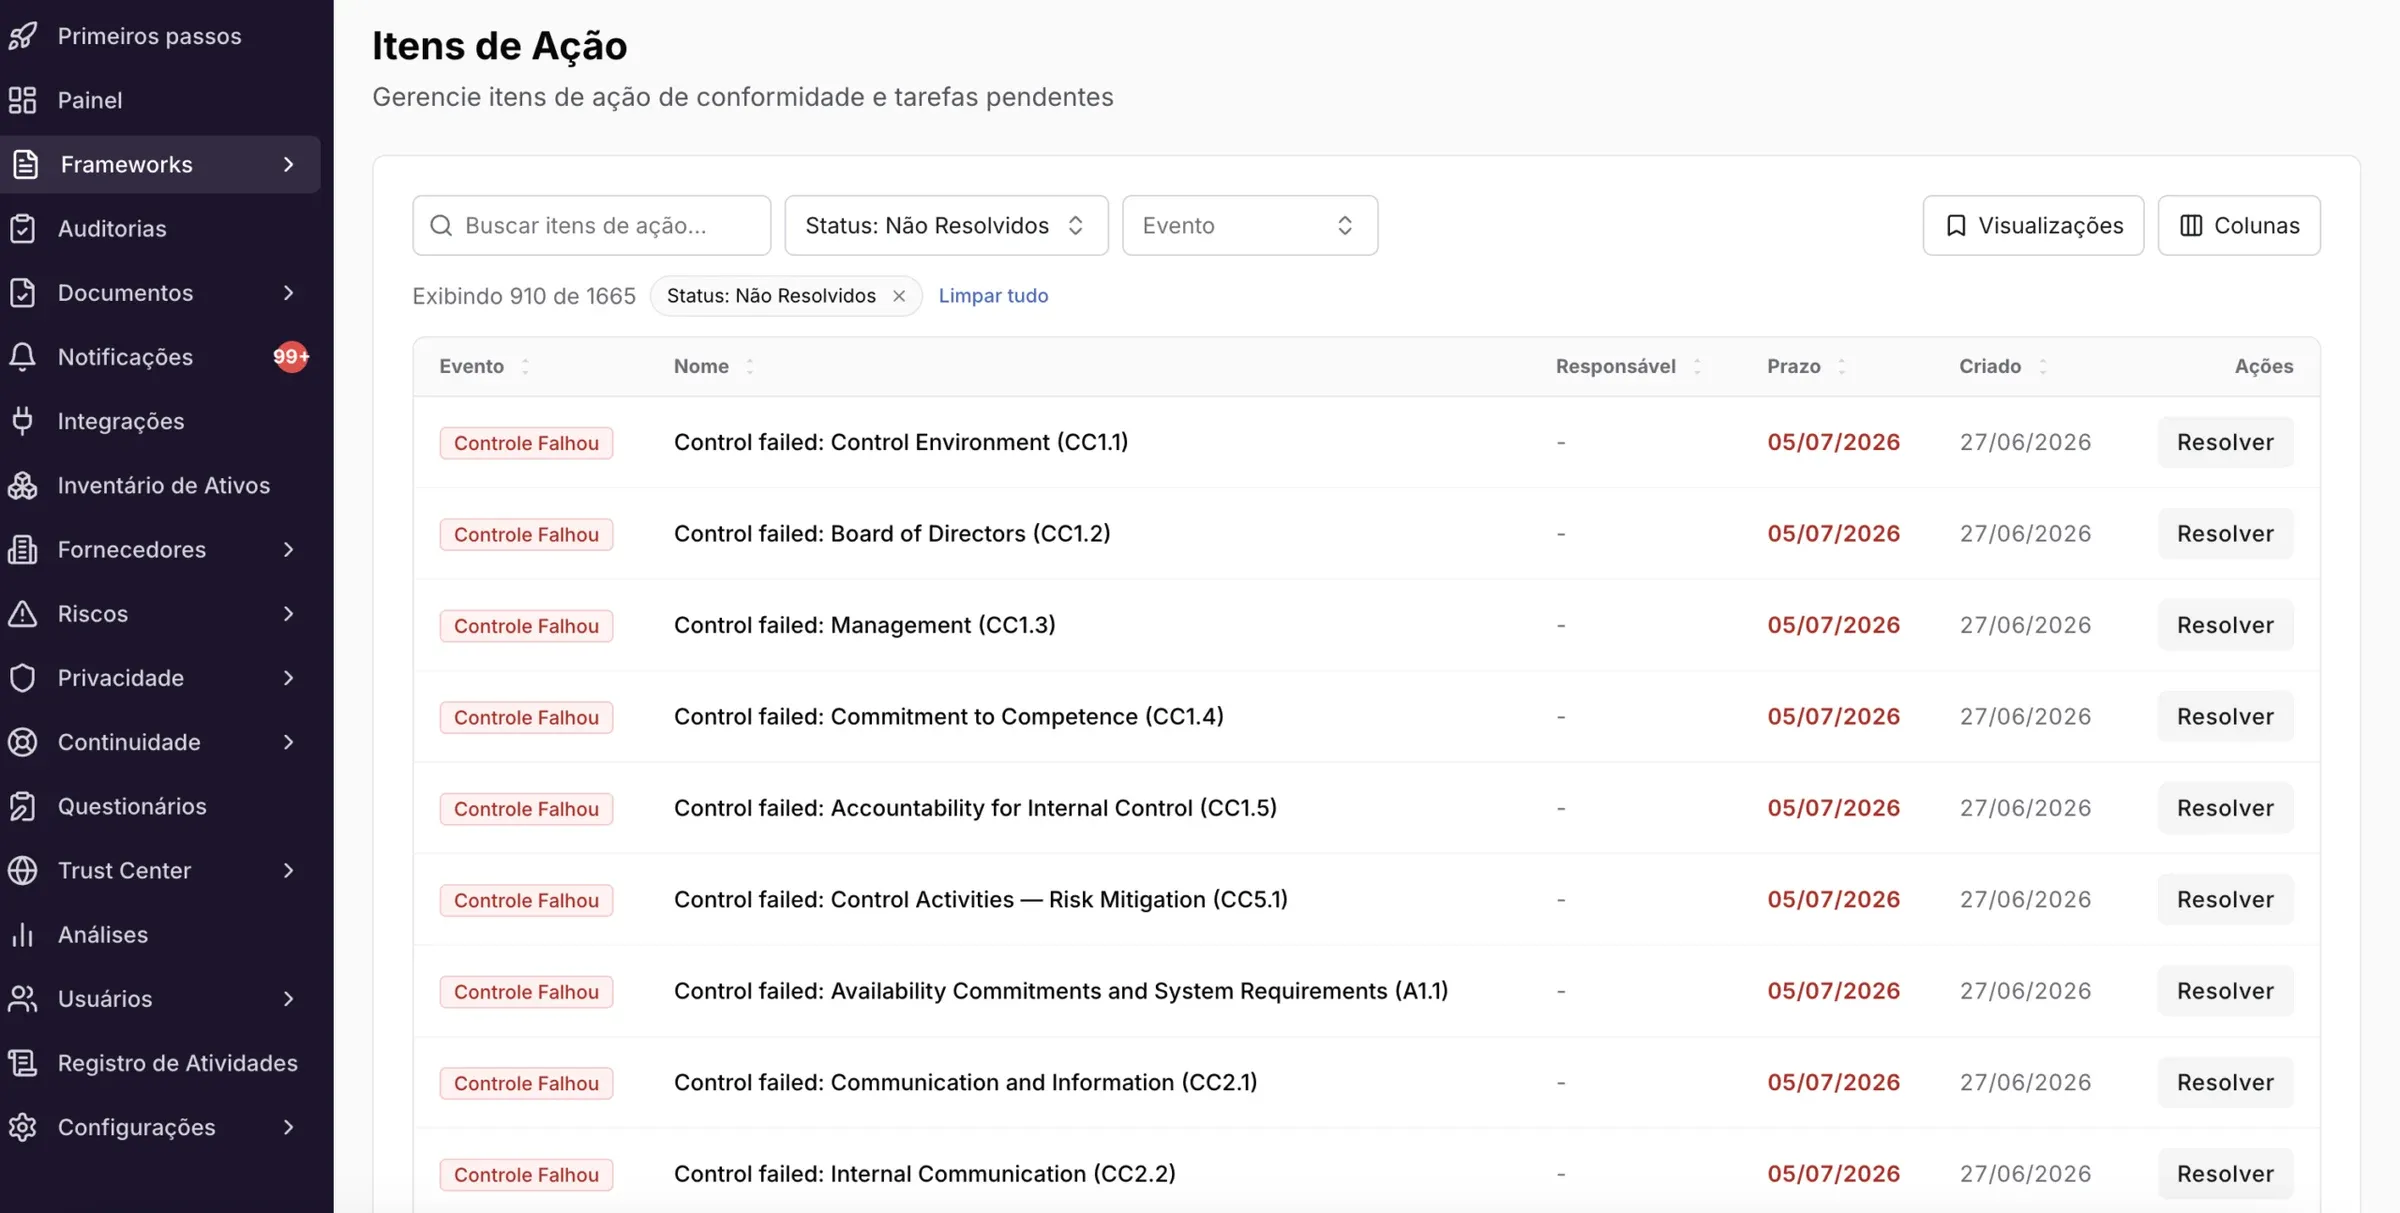Click the Continuidade lifebuoy icon
2400x1213 pixels.
point(23,742)
